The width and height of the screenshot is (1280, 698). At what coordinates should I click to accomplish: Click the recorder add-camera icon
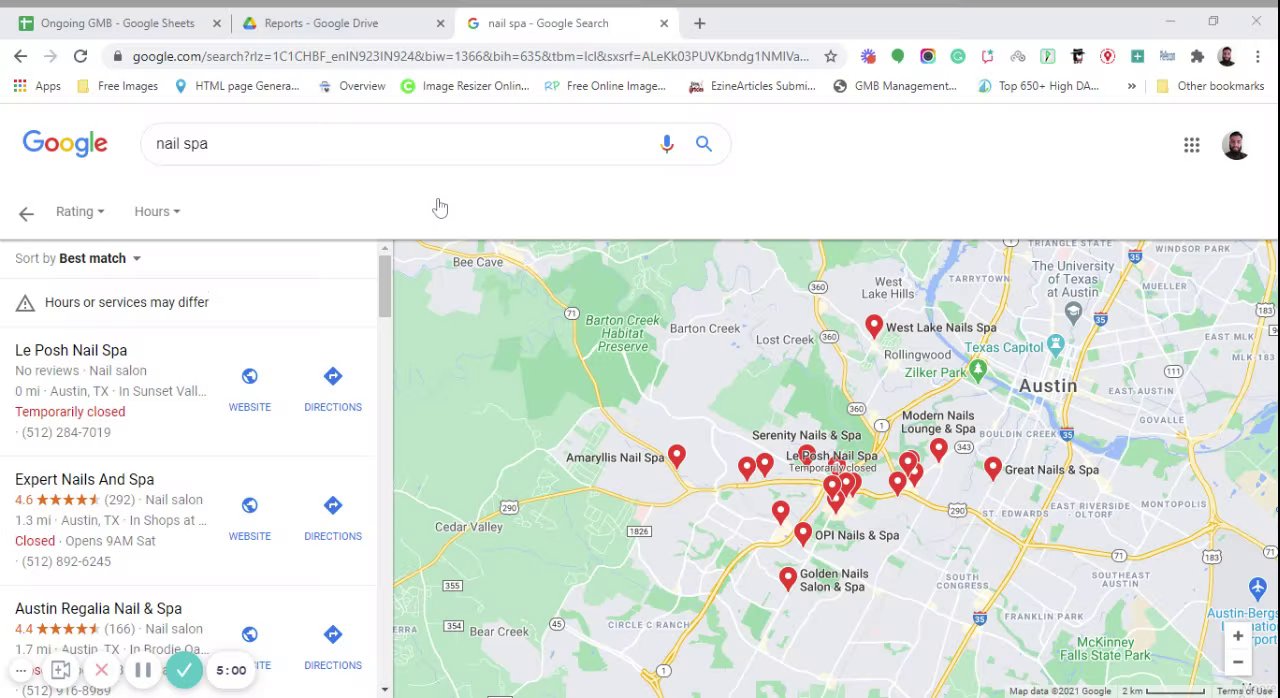tap(60, 670)
